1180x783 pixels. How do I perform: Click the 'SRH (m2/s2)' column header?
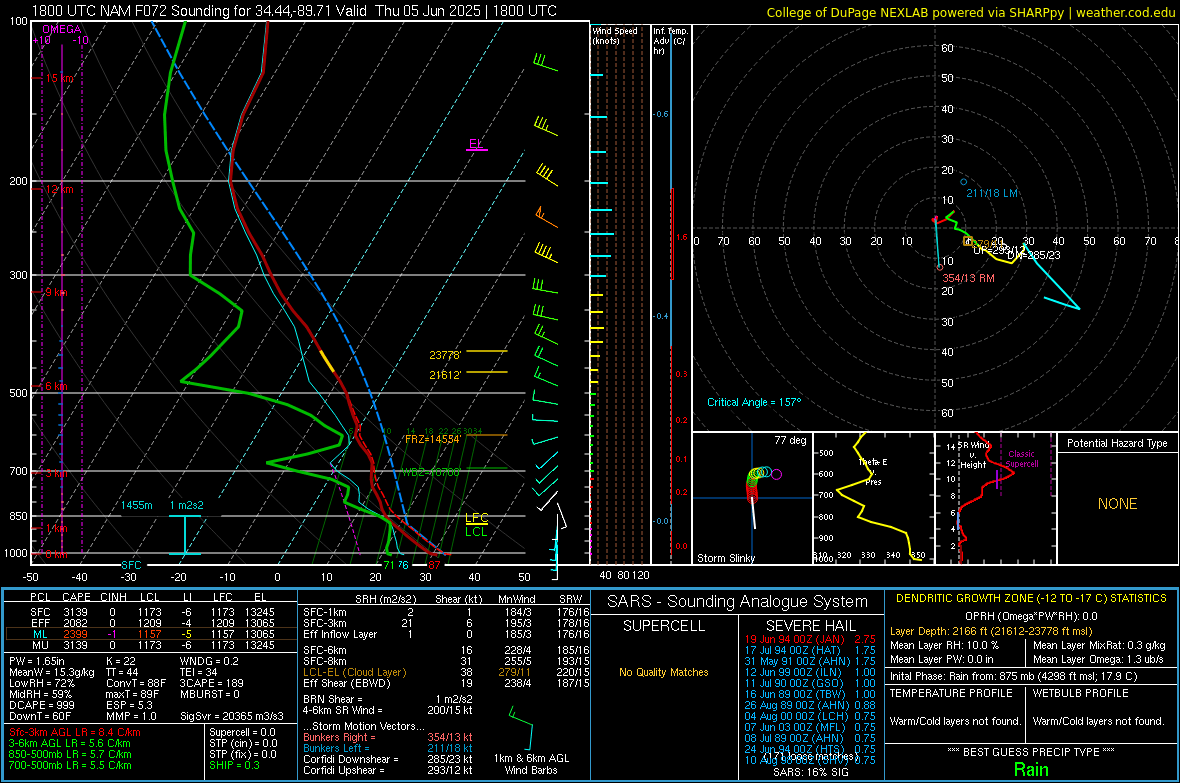(385, 600)
